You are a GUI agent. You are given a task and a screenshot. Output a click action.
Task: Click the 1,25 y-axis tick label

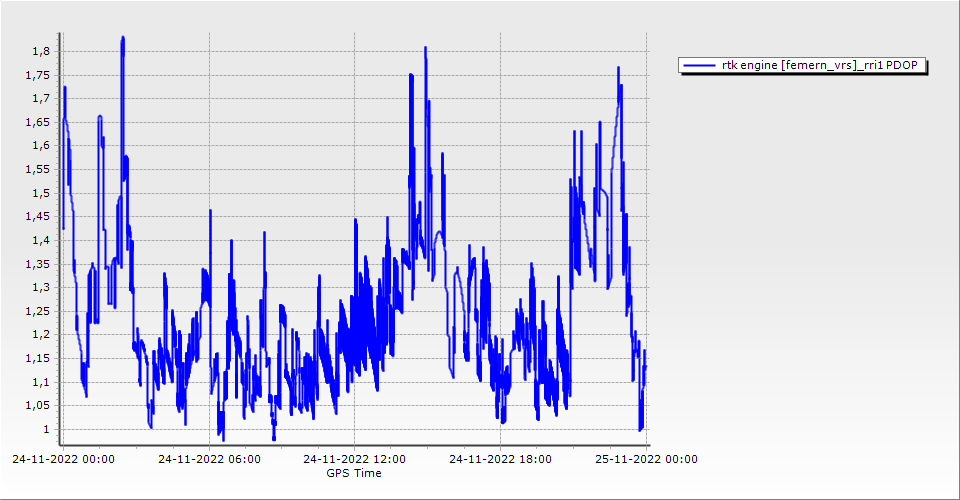[38, 311]
